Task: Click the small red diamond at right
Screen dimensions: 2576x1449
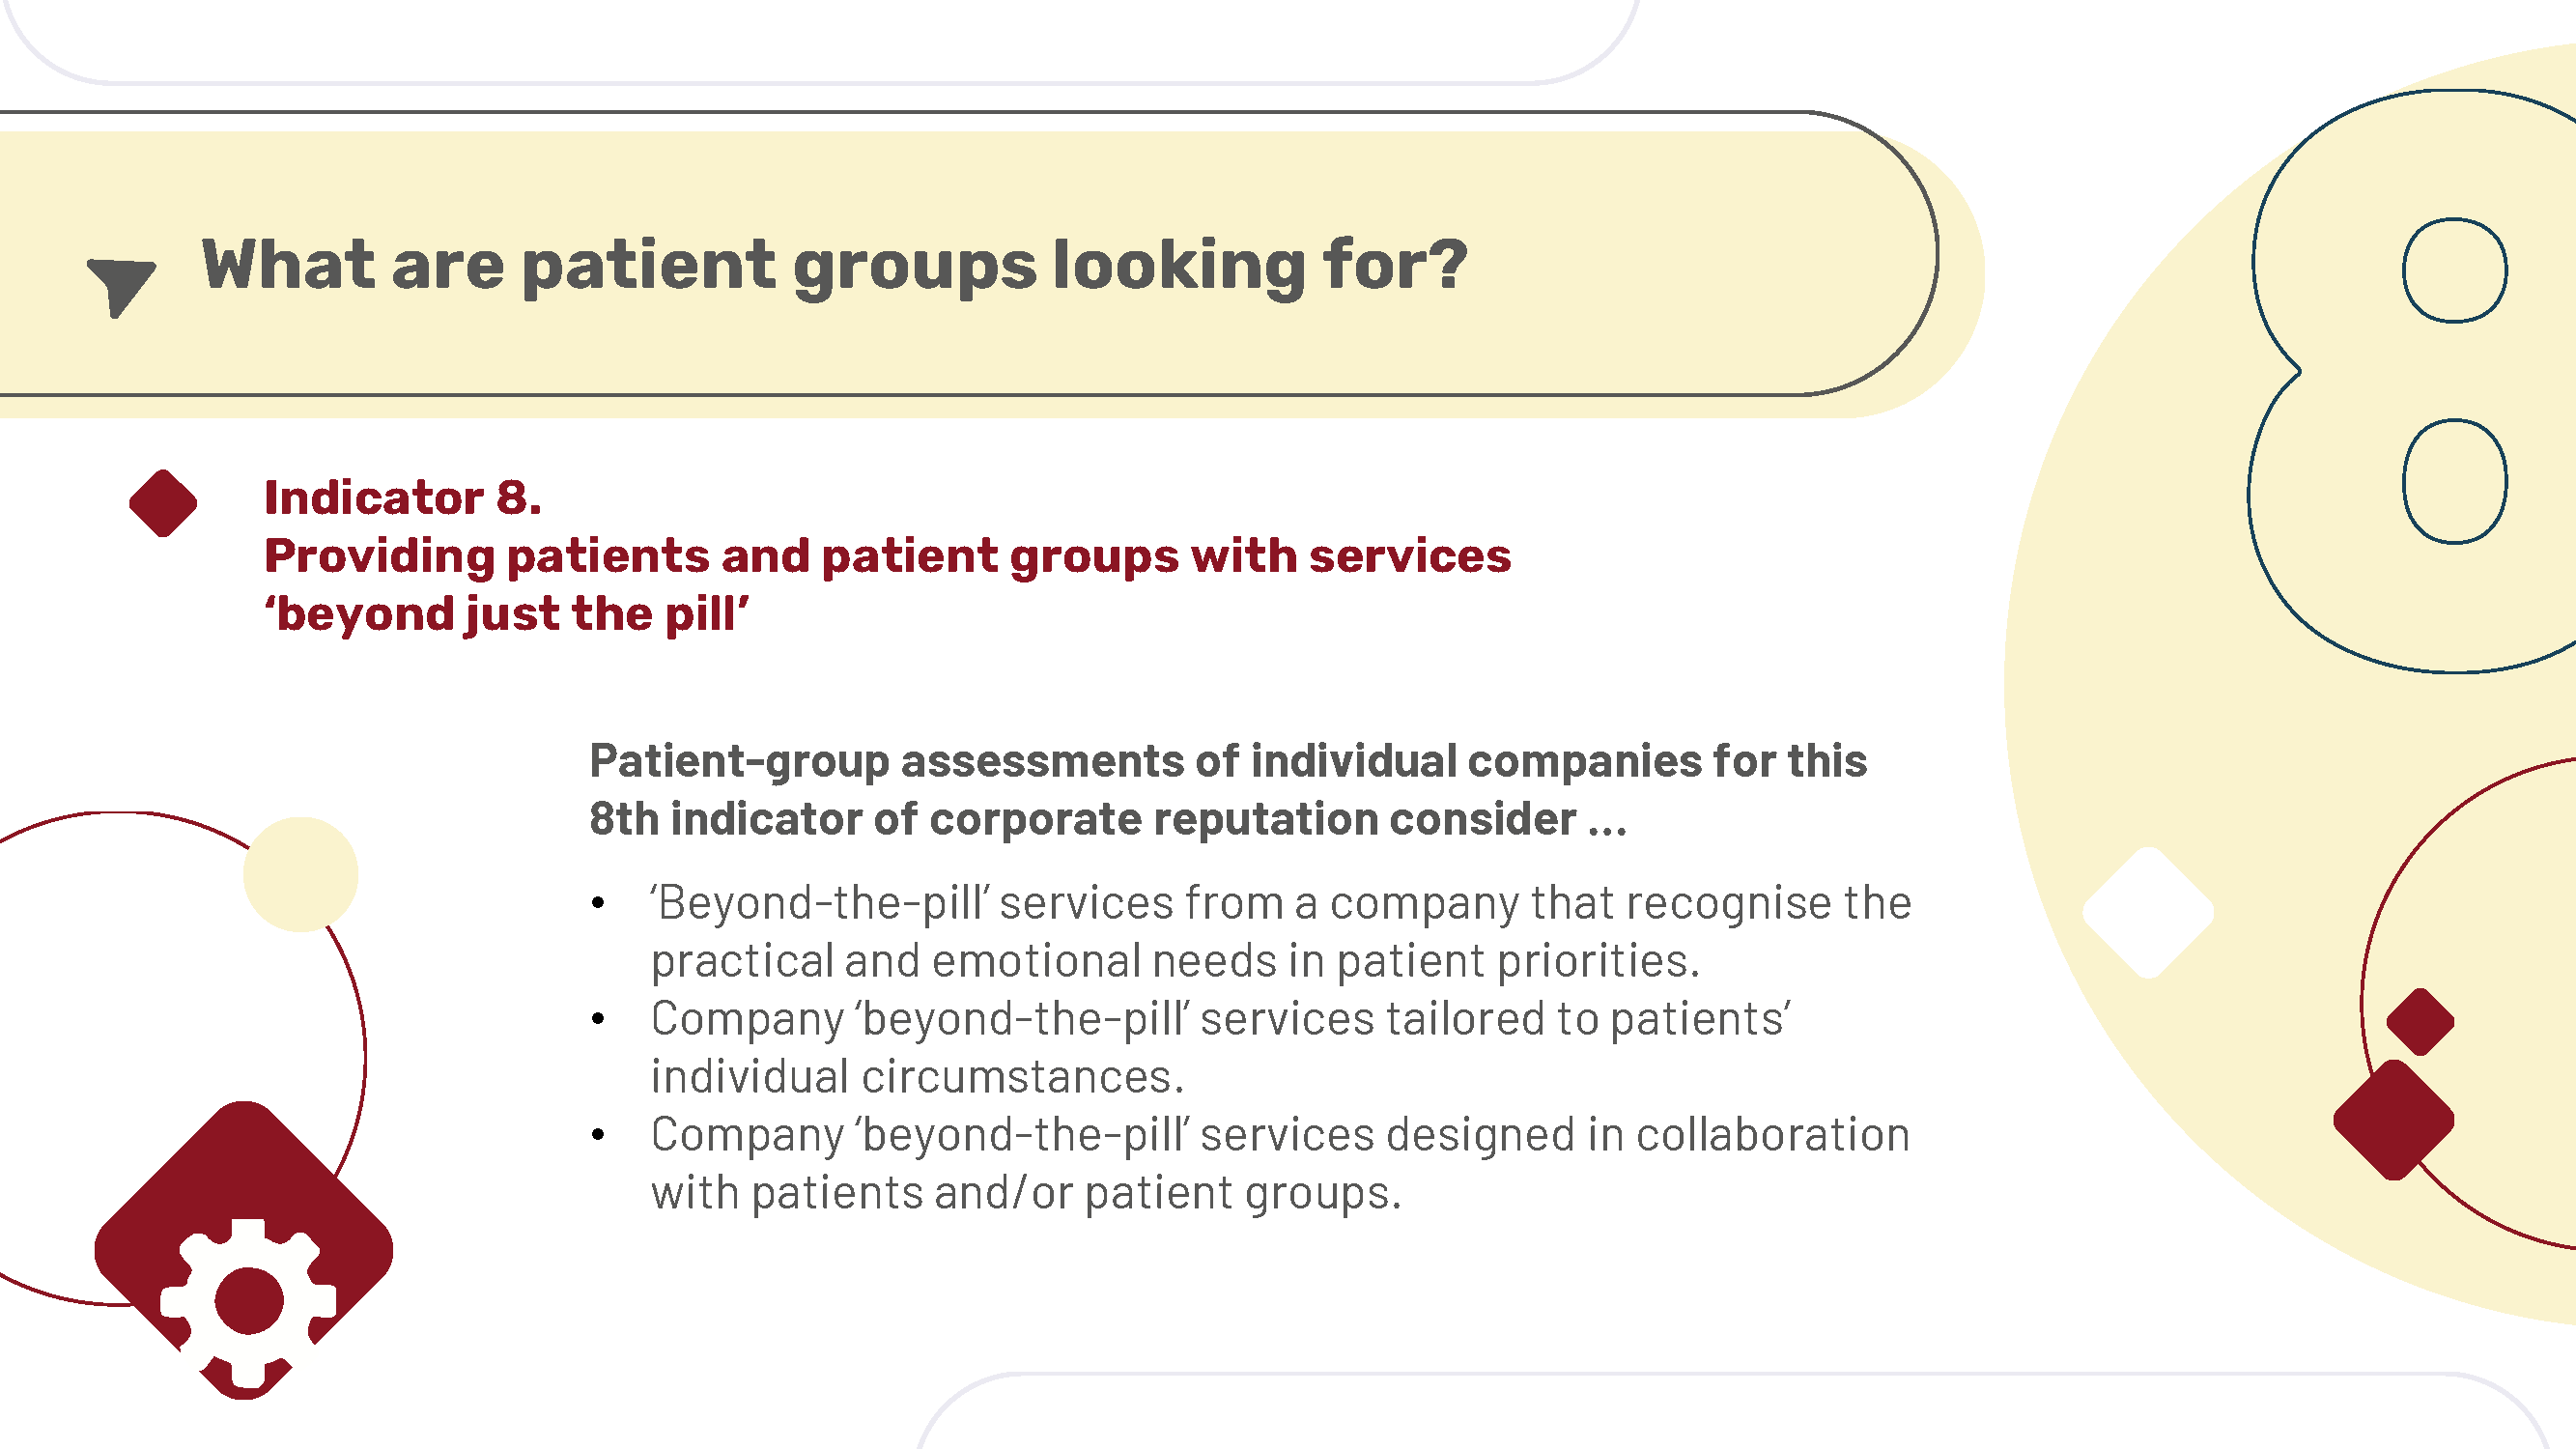Action: point(2420,1021)
